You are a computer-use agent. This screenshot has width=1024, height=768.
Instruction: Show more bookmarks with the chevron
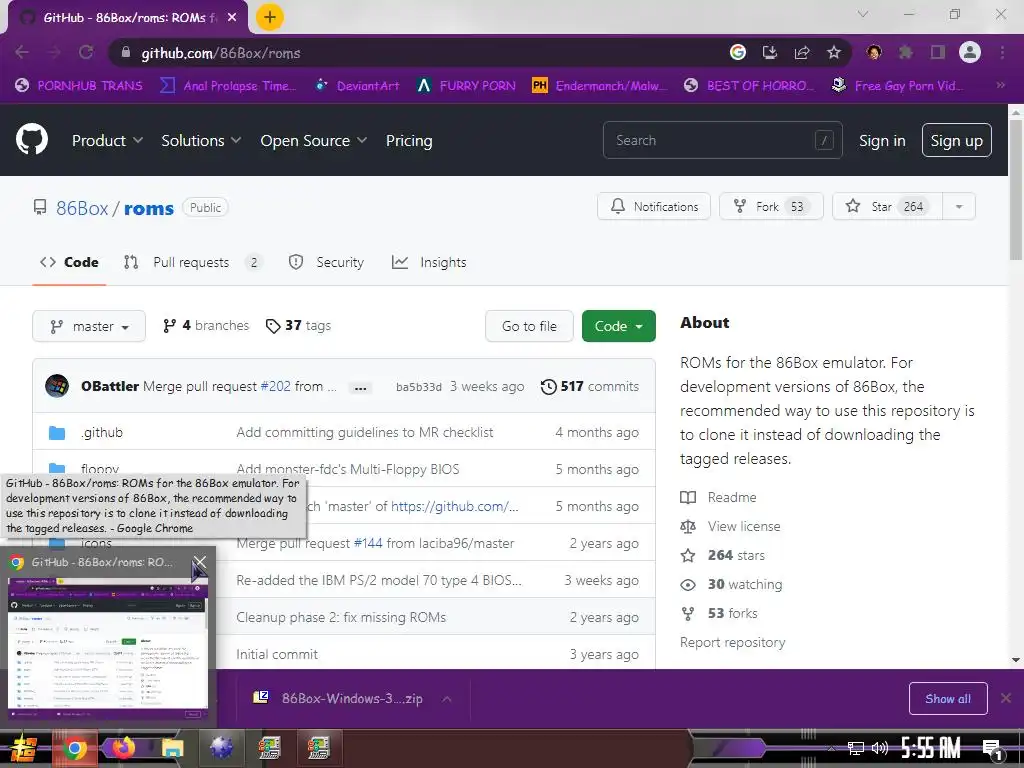[1000, 85]
